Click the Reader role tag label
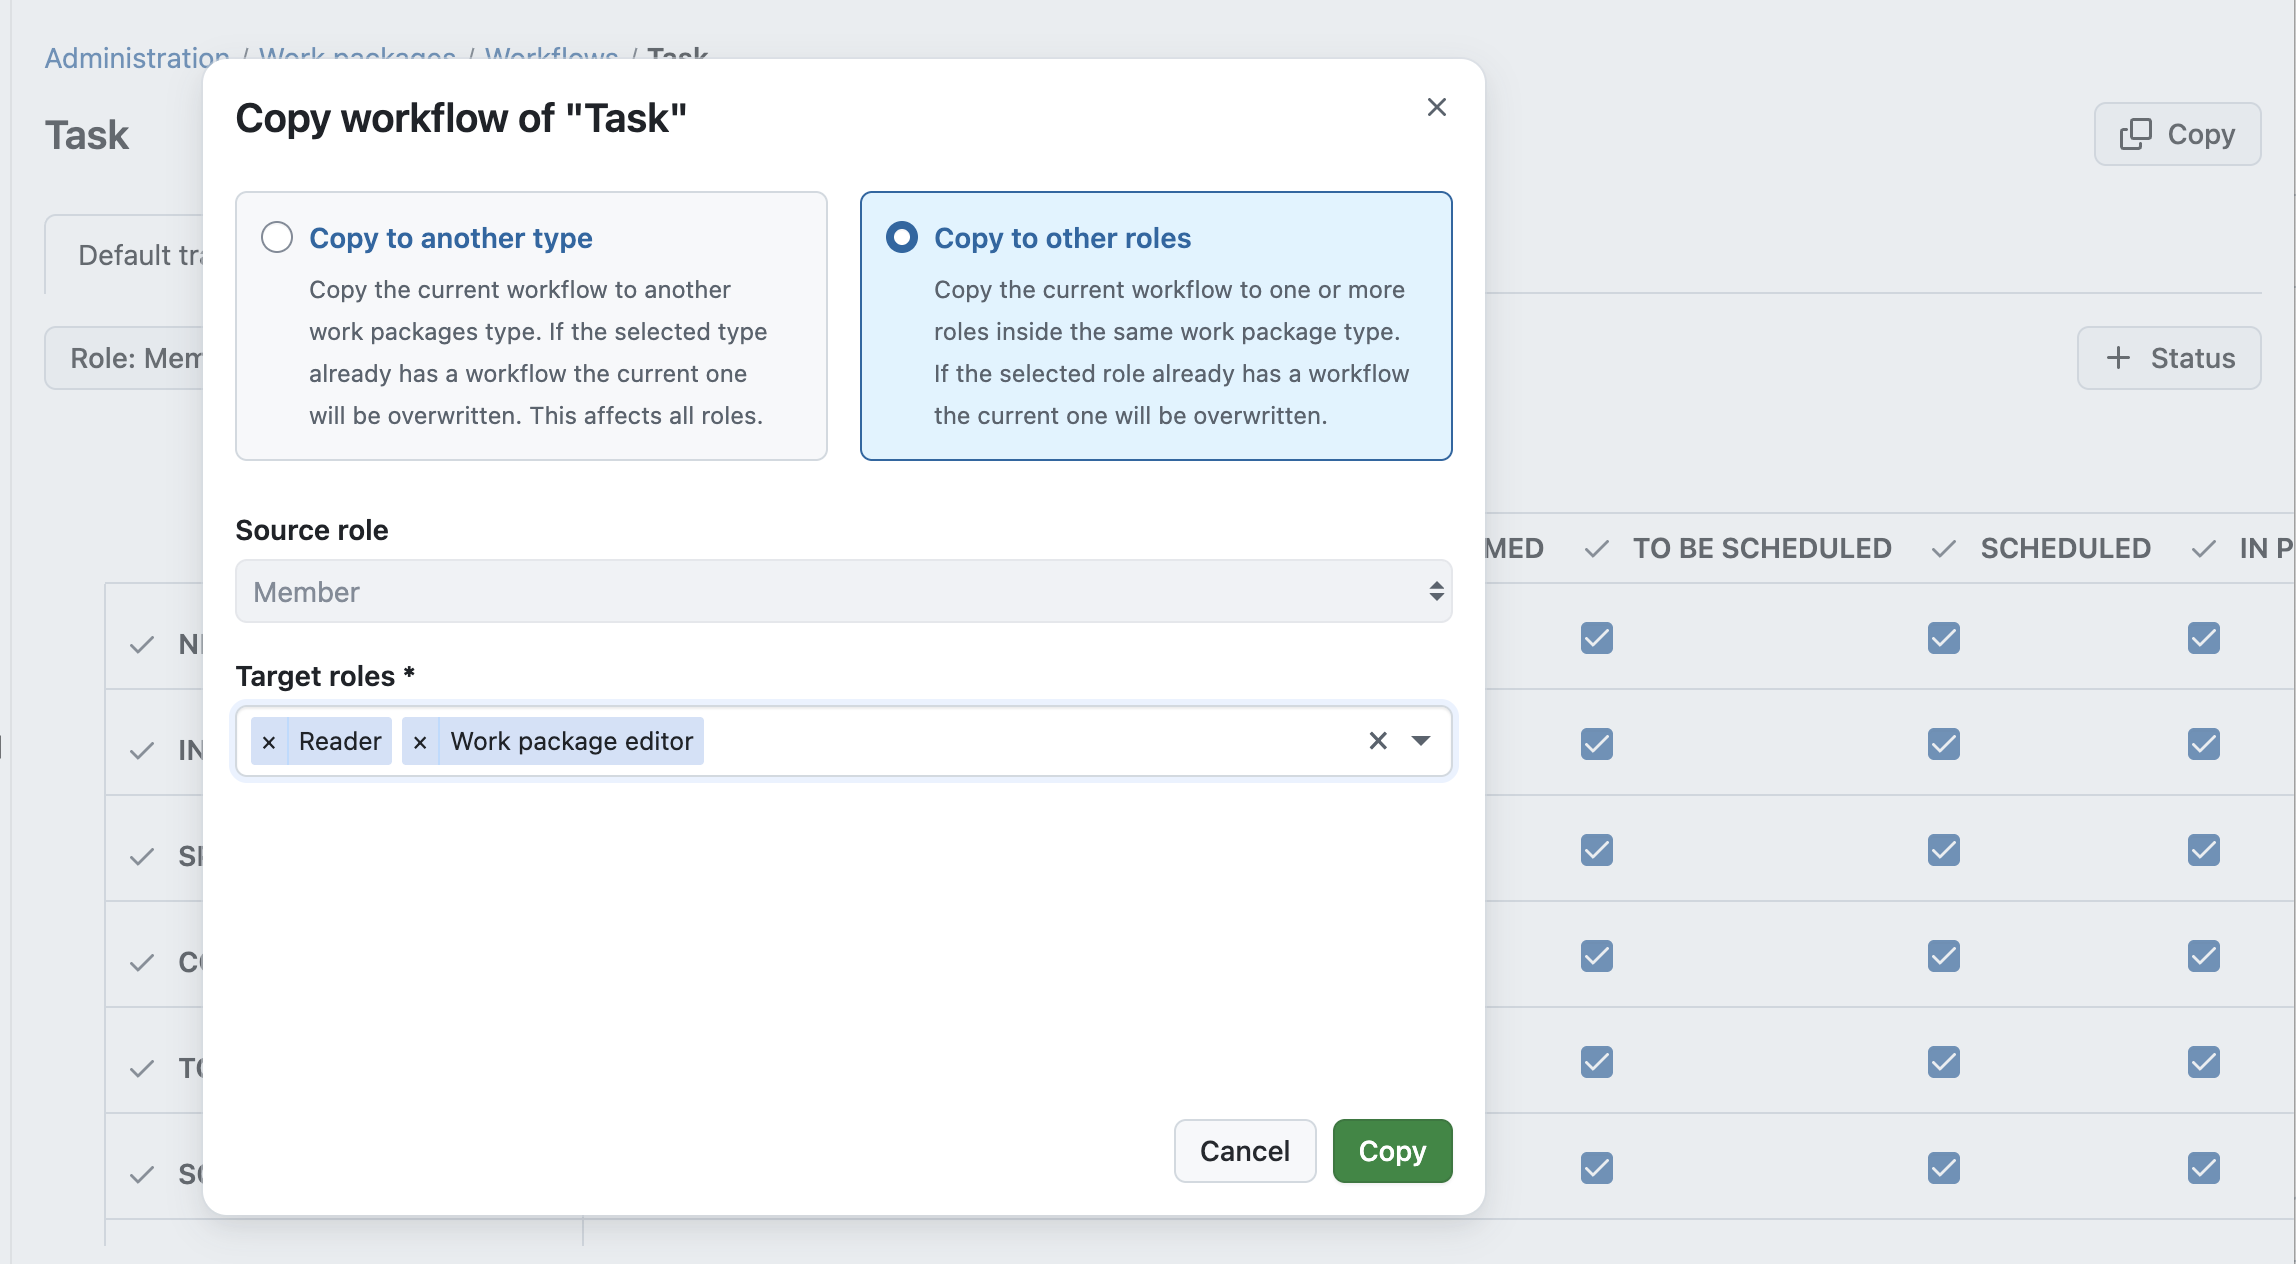 click(x=340, y=741)
